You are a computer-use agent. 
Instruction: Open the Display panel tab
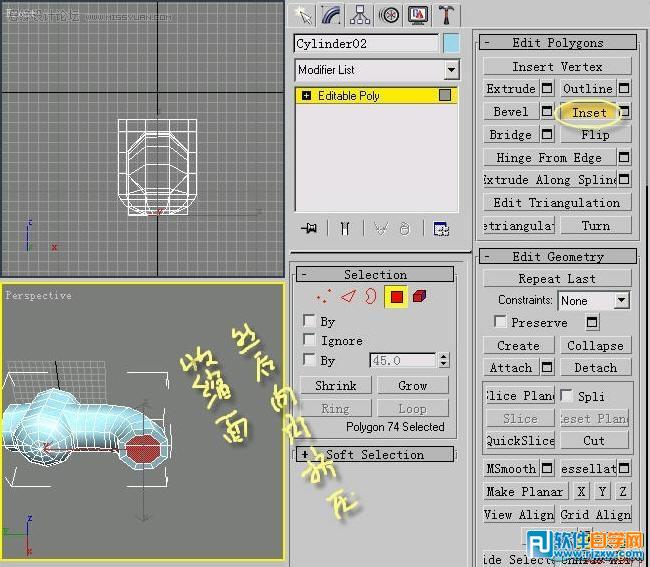tap(417, 15)
